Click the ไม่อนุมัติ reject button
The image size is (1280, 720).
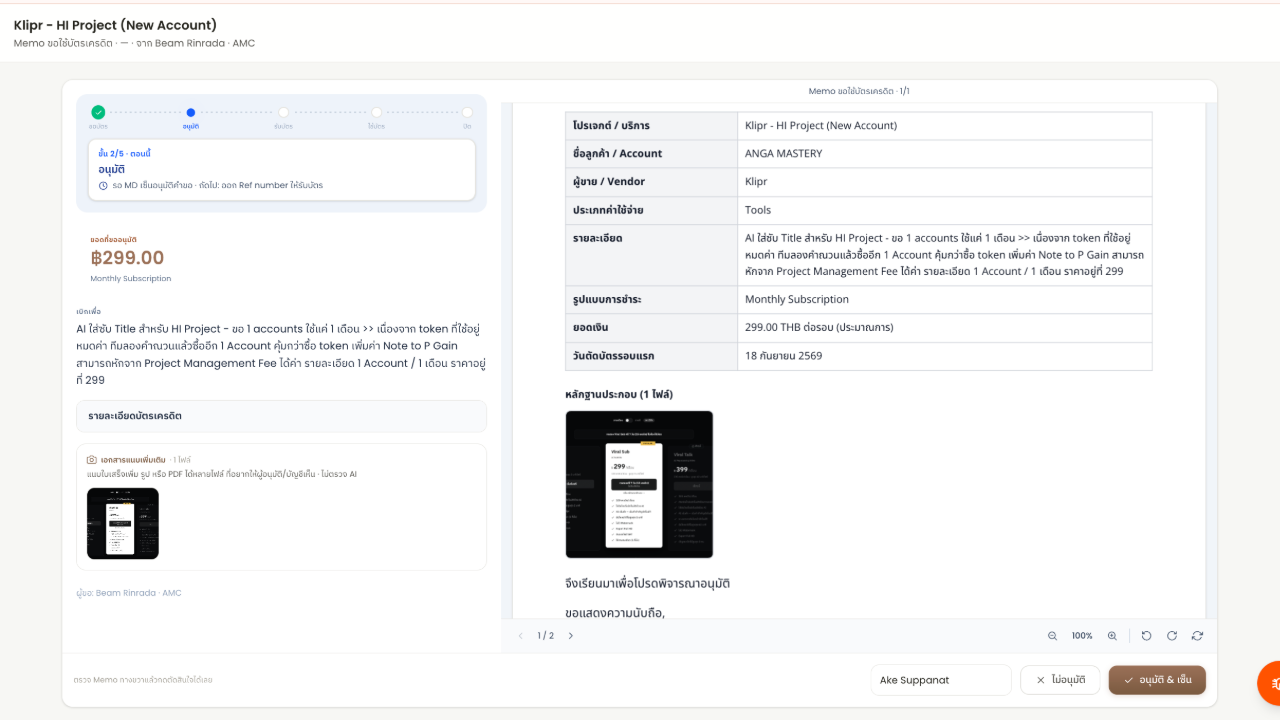click(1060, 680)
